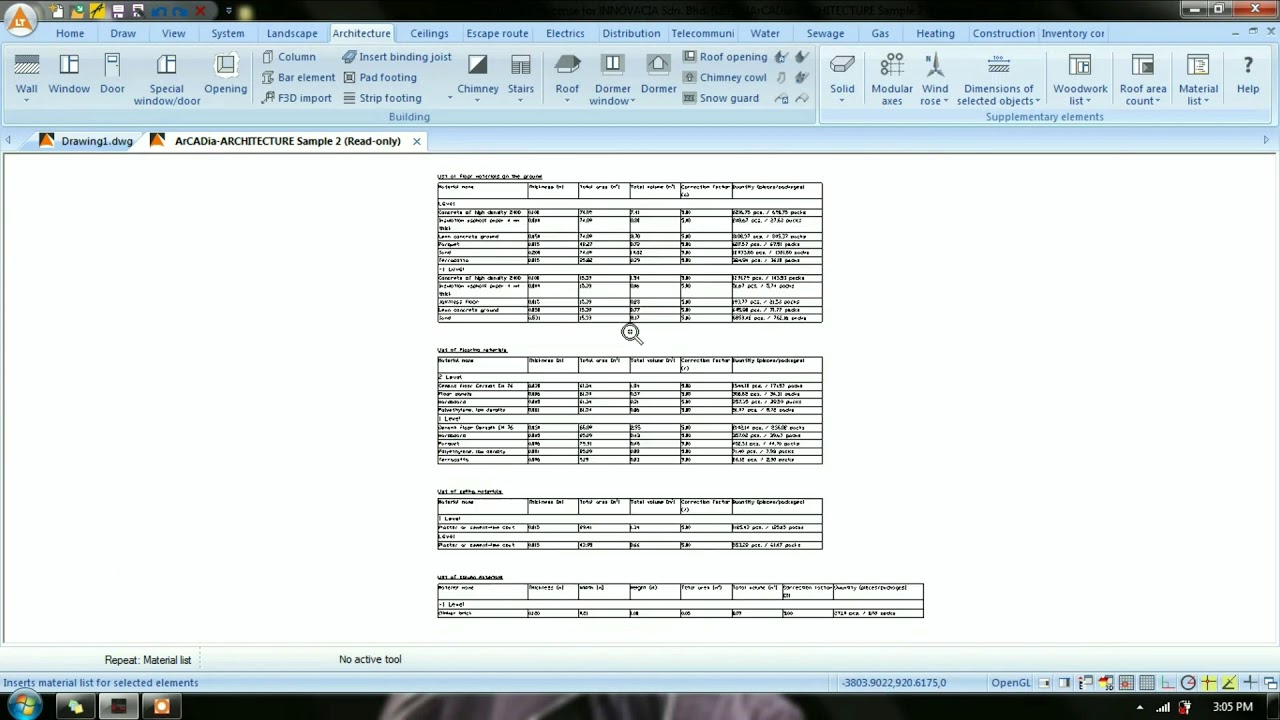Toggle polar tracking in status bar
The image size is (1280, 720).
pyautogui.click(x=1188, y=683)
